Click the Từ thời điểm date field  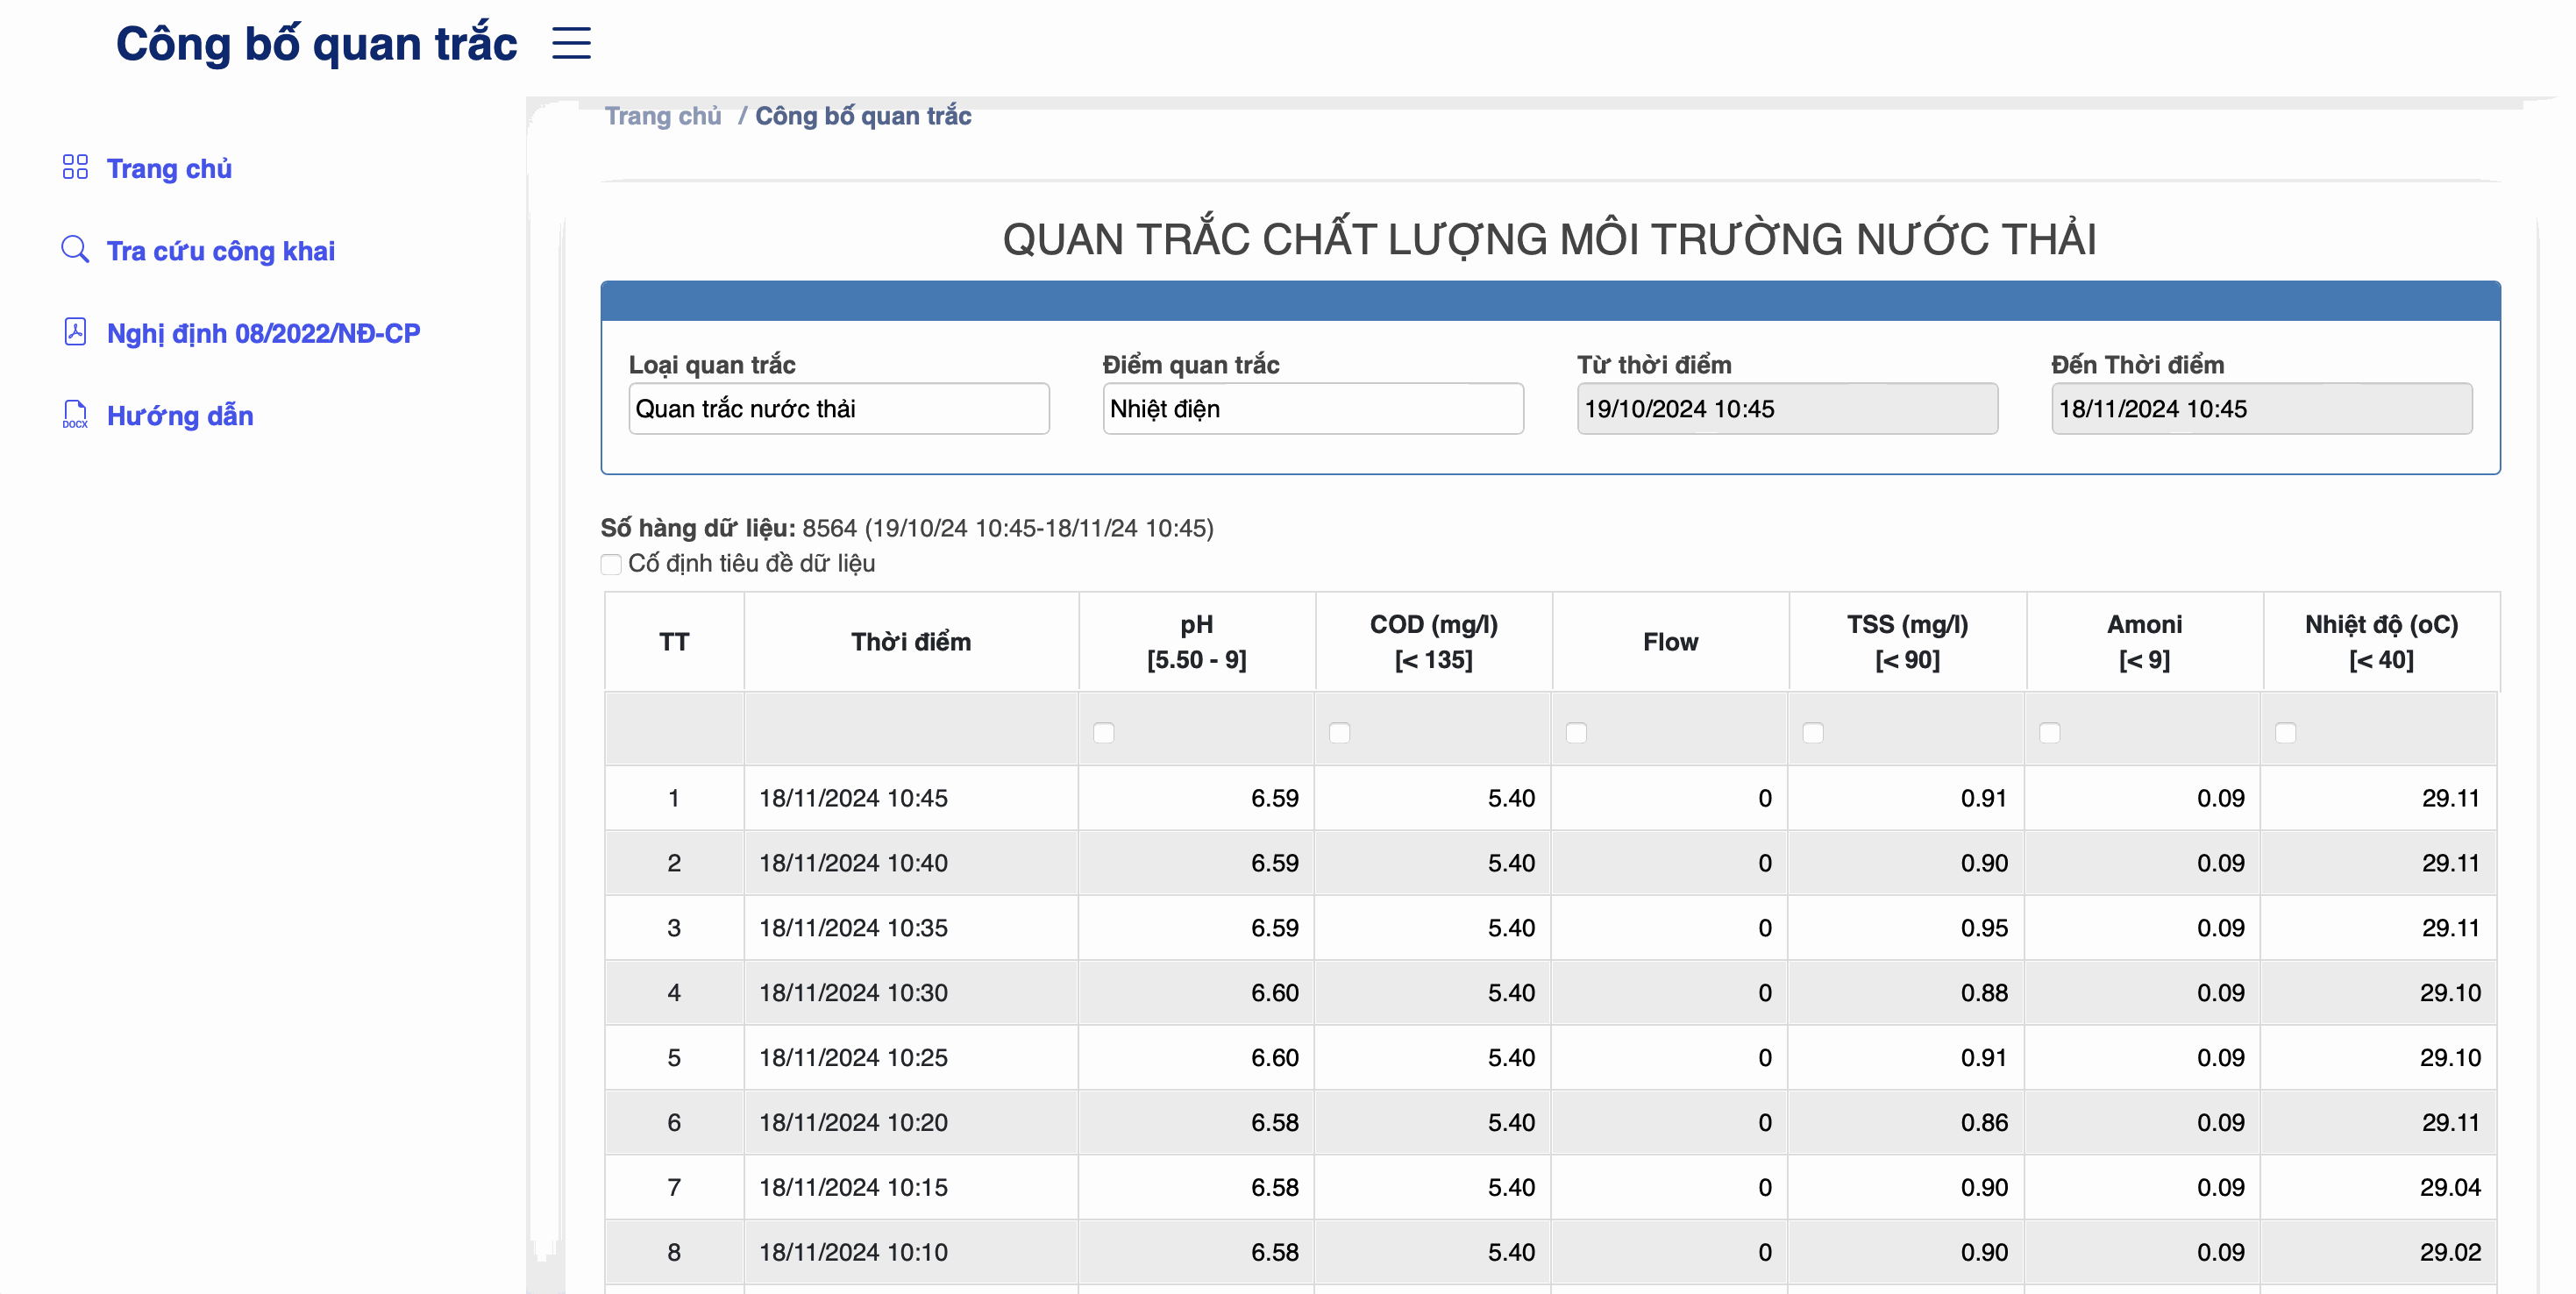1787,408
